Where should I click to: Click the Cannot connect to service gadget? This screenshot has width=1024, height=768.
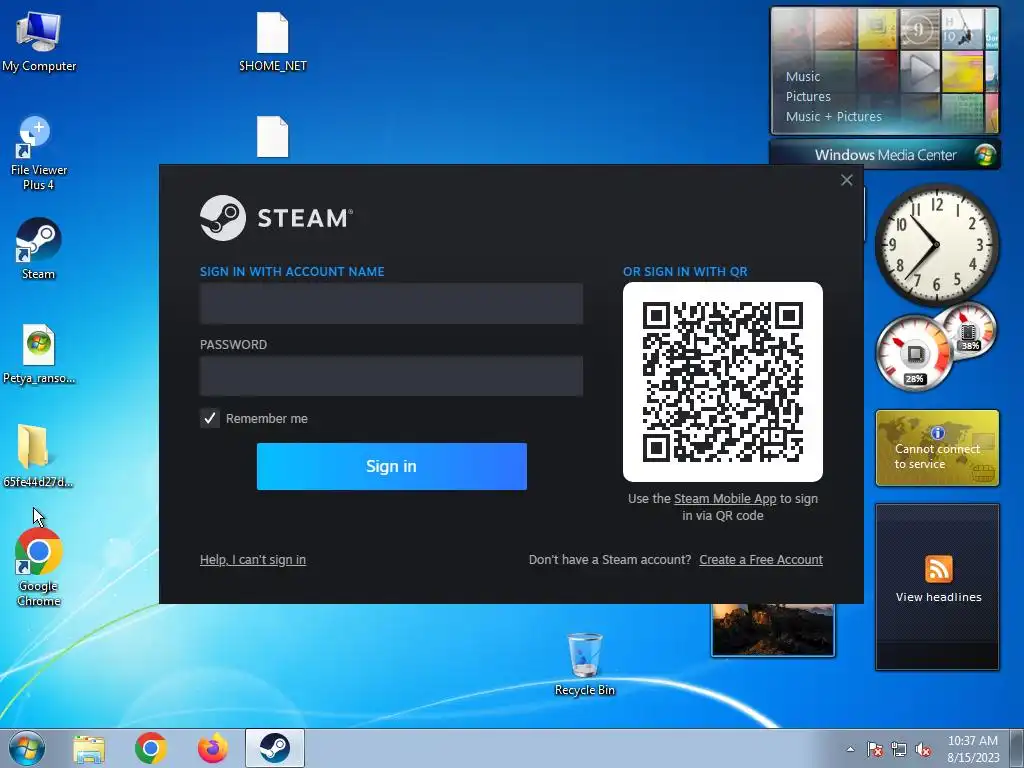click(937, 448)
